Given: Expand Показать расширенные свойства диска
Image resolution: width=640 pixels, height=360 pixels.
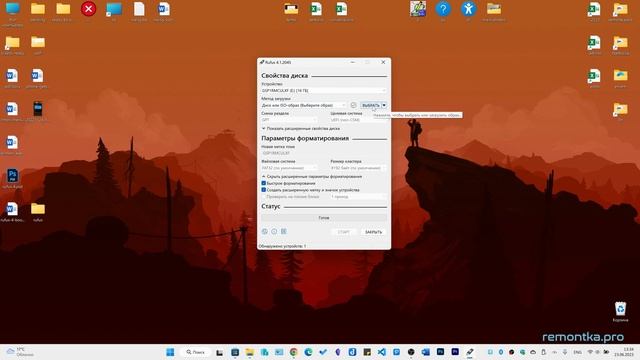Looking at the screenshot, I should pyautogui.click(x=300, y=129).
